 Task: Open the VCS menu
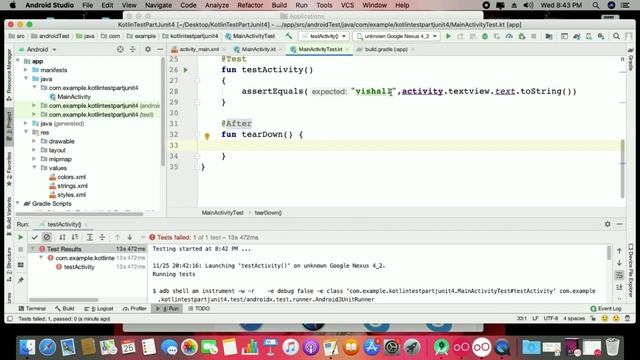347,5
